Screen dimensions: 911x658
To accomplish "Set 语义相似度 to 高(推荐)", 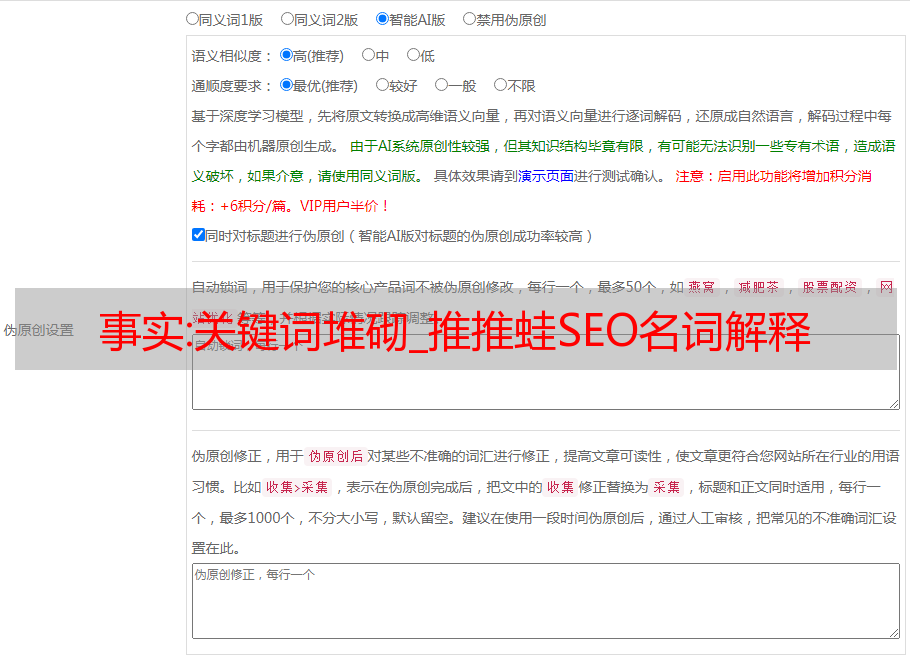I will pyautogui.click(x=286, y=55).
